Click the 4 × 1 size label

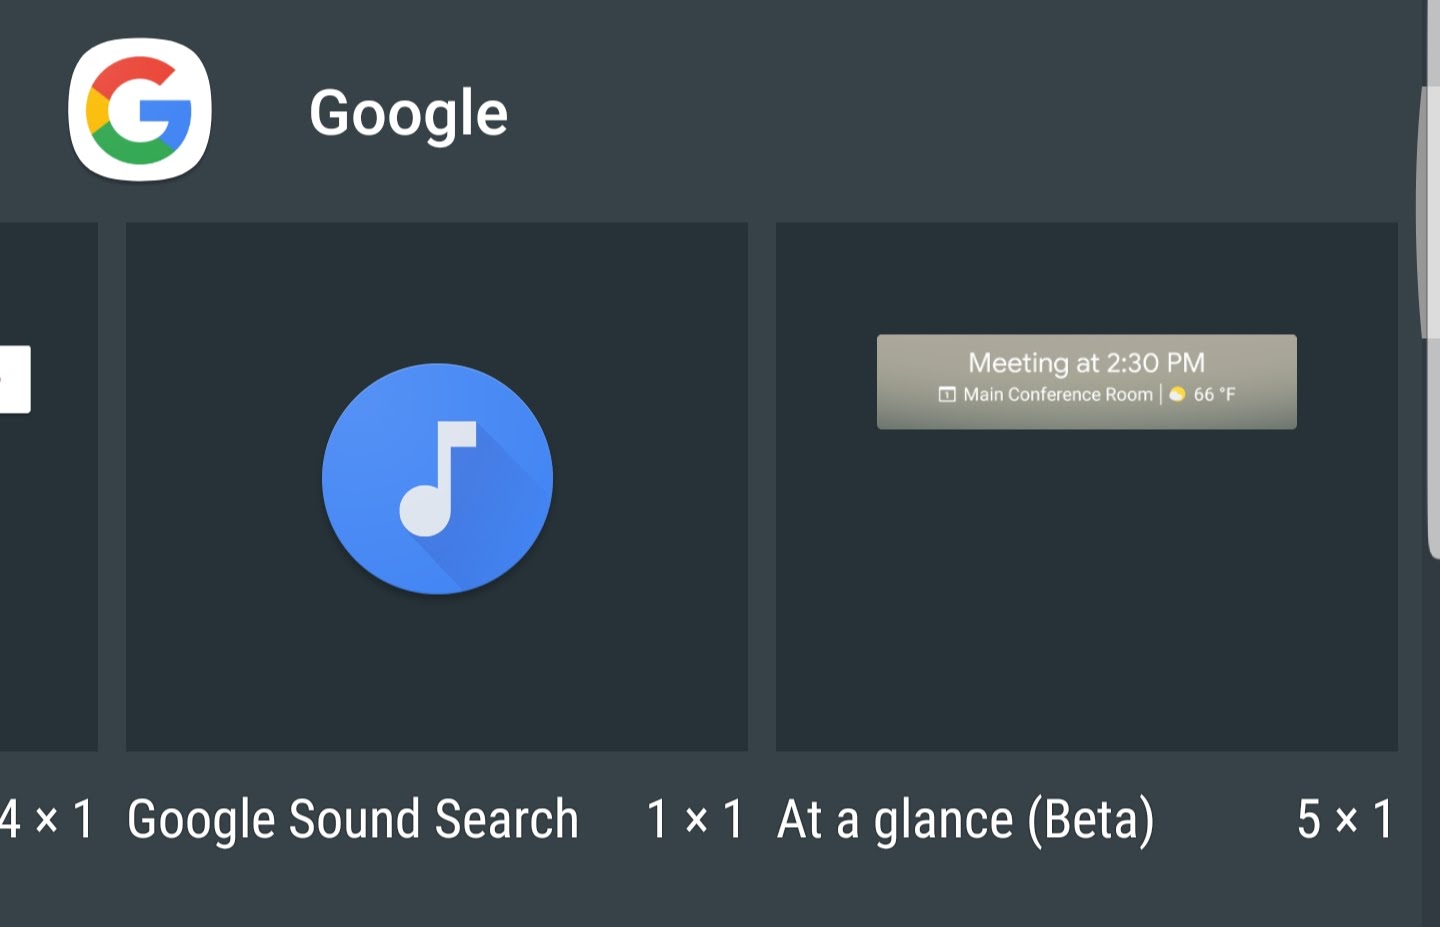(47, 819)
